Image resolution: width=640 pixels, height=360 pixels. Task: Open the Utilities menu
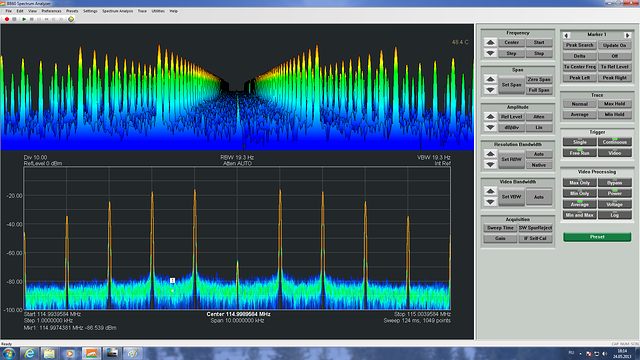[x=158, y=11]
